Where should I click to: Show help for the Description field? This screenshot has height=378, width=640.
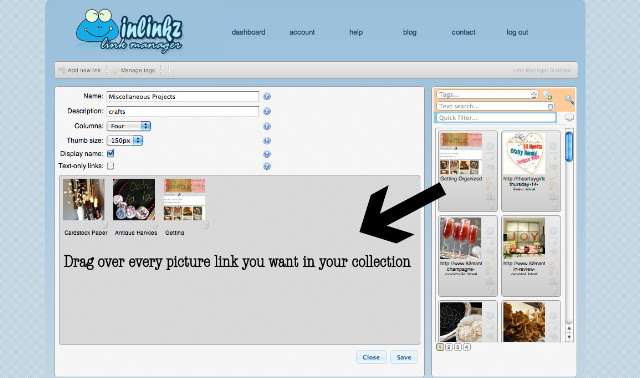267,111
